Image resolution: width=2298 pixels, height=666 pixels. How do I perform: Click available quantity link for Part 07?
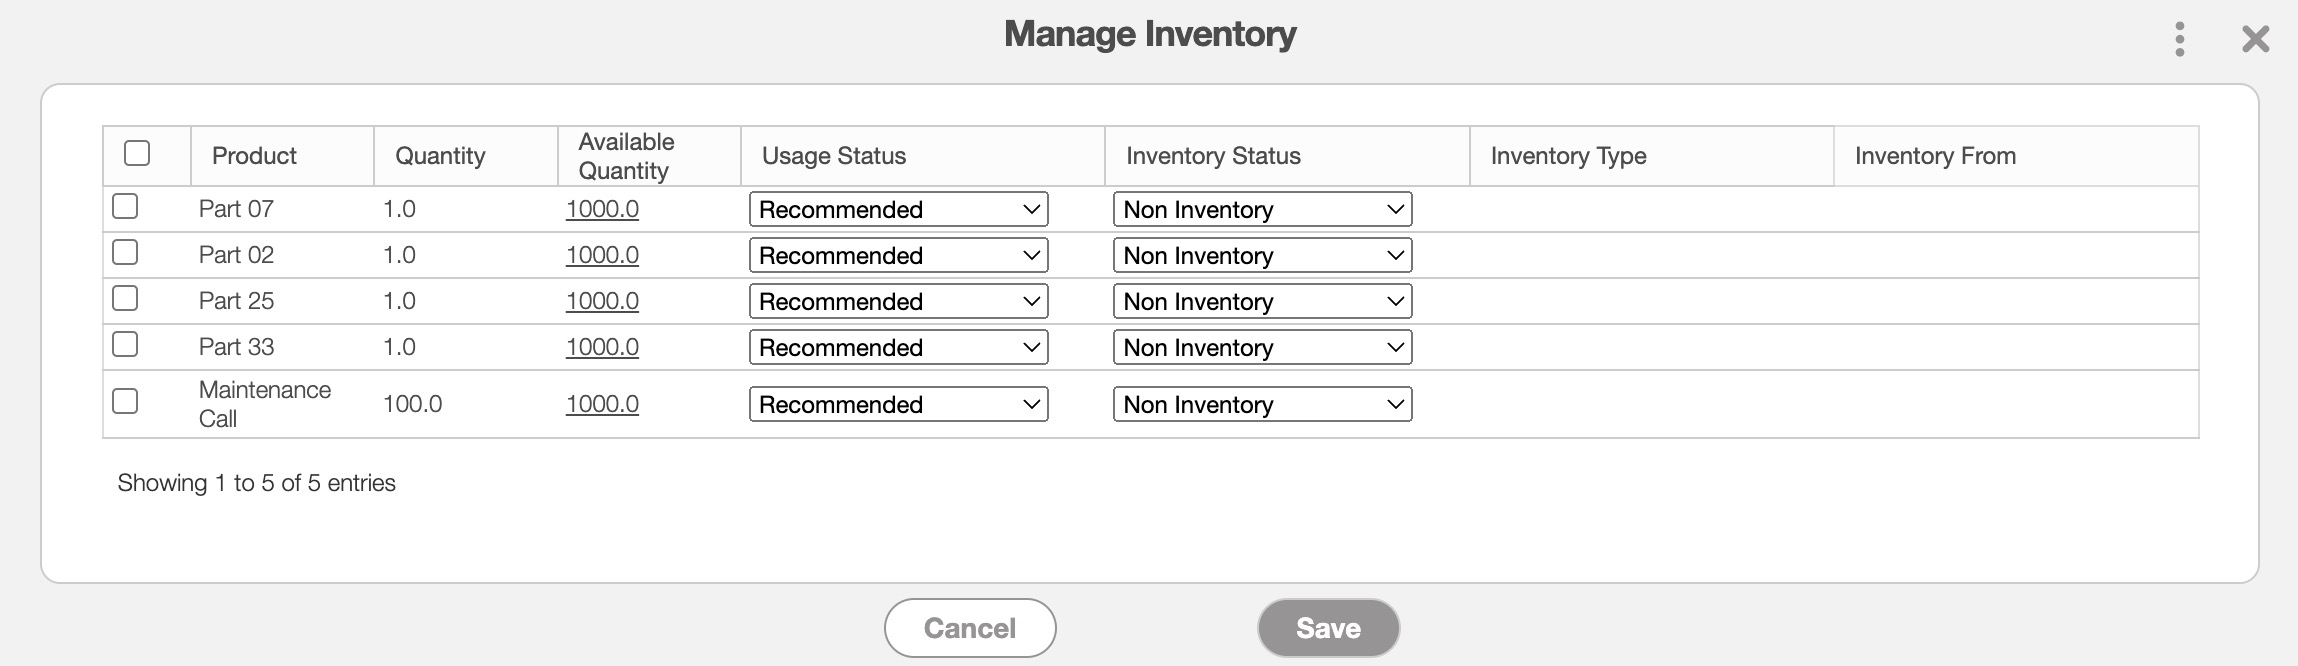[x=602, y=209]
